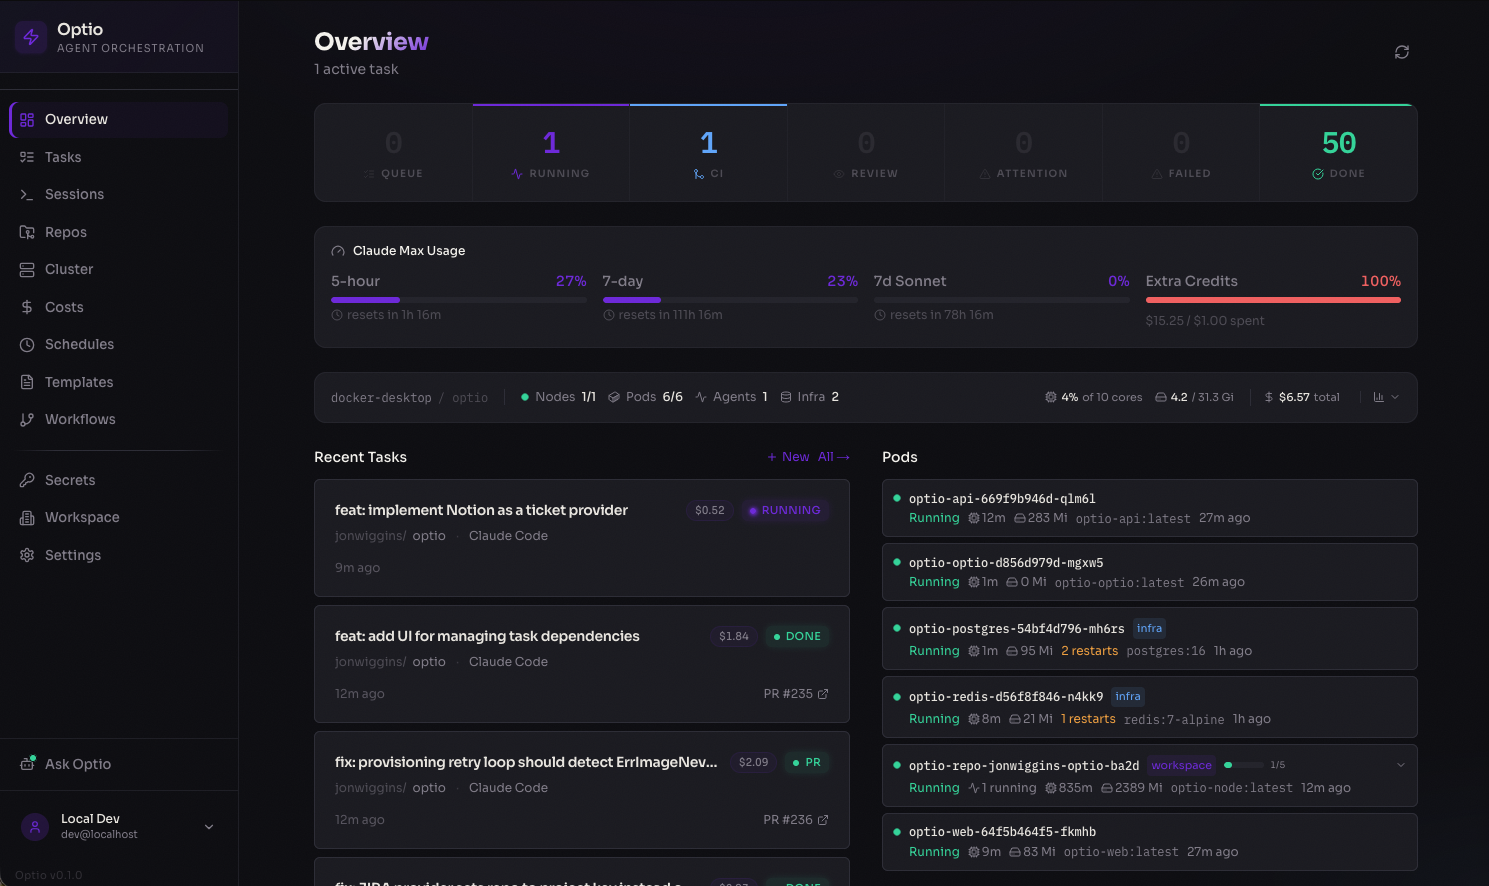Click the Extra Credits red progress bar
This screenshot has width=1489, height=886.
pos(1272,299)
